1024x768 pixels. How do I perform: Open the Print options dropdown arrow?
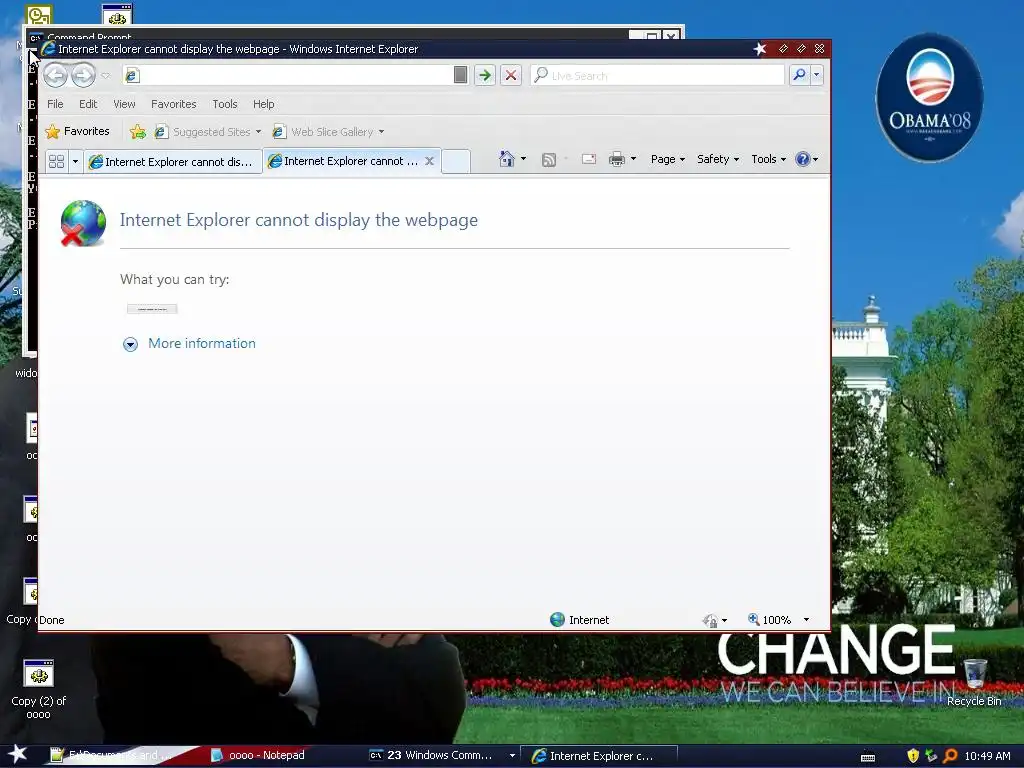(633, 159)
